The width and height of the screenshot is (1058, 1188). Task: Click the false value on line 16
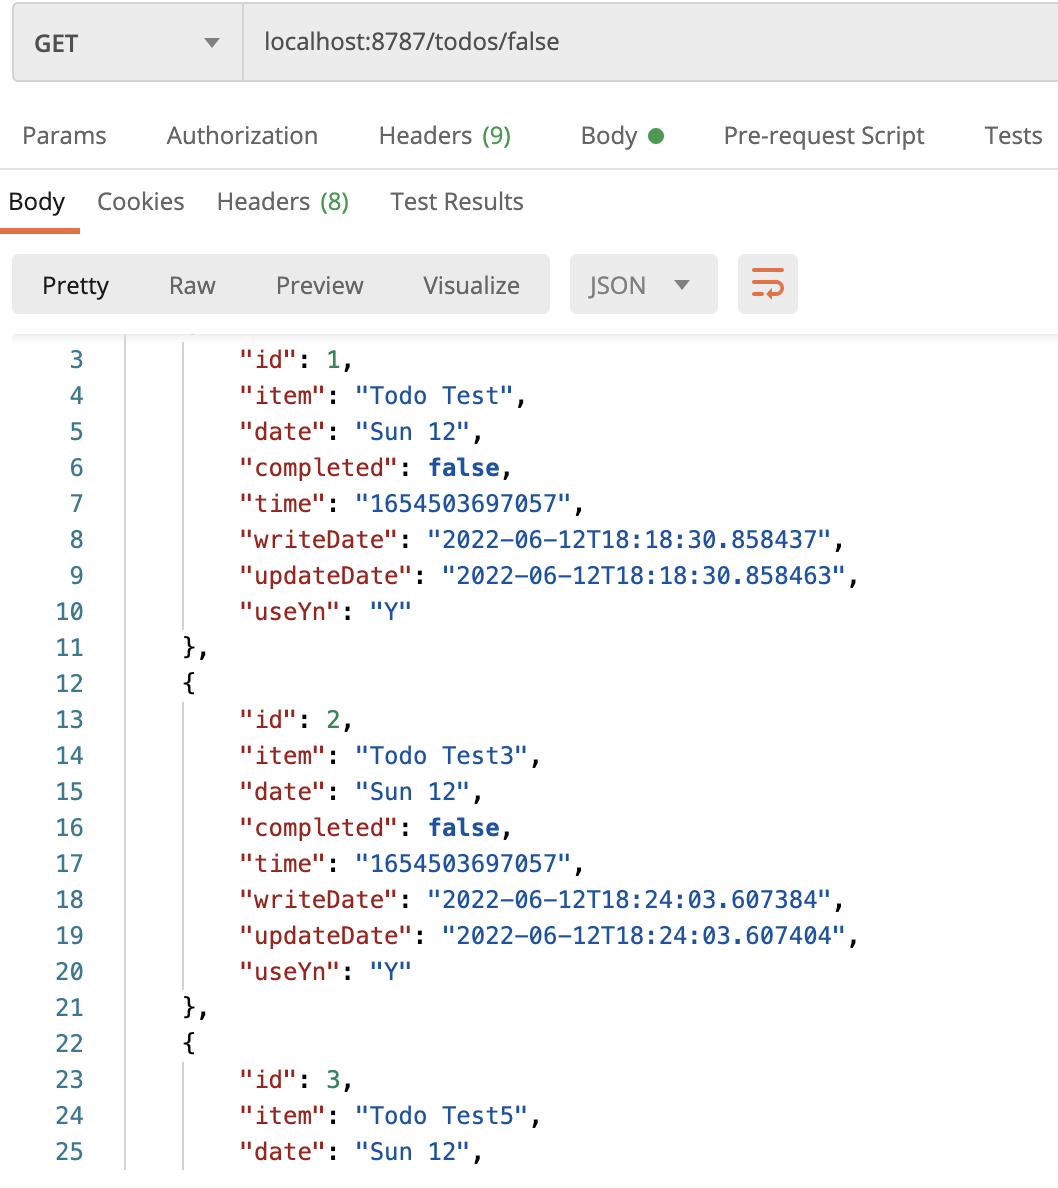(x=464, y=827)
